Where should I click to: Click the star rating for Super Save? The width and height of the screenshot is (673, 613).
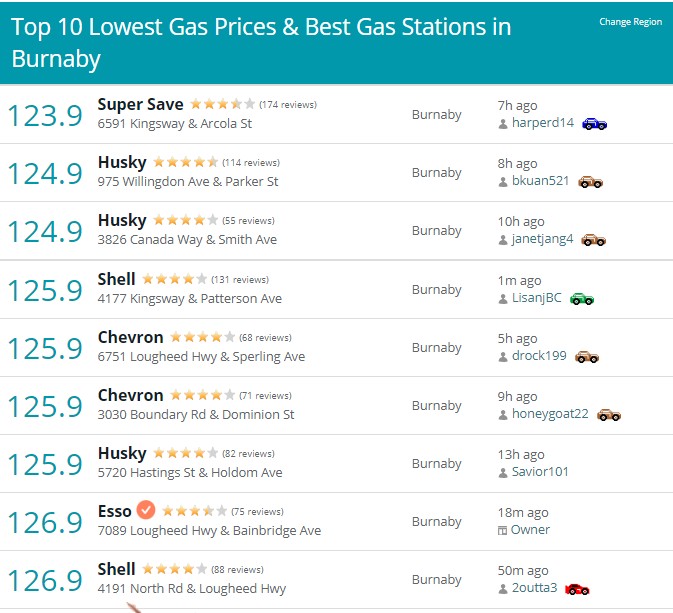point(222,104)
